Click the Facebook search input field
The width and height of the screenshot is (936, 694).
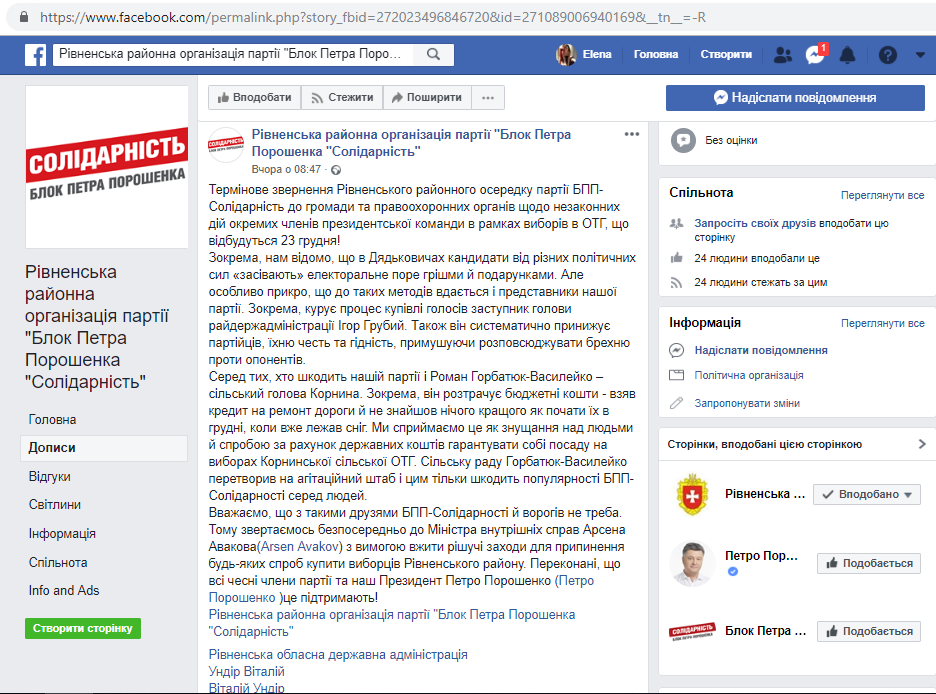(233, 54)
